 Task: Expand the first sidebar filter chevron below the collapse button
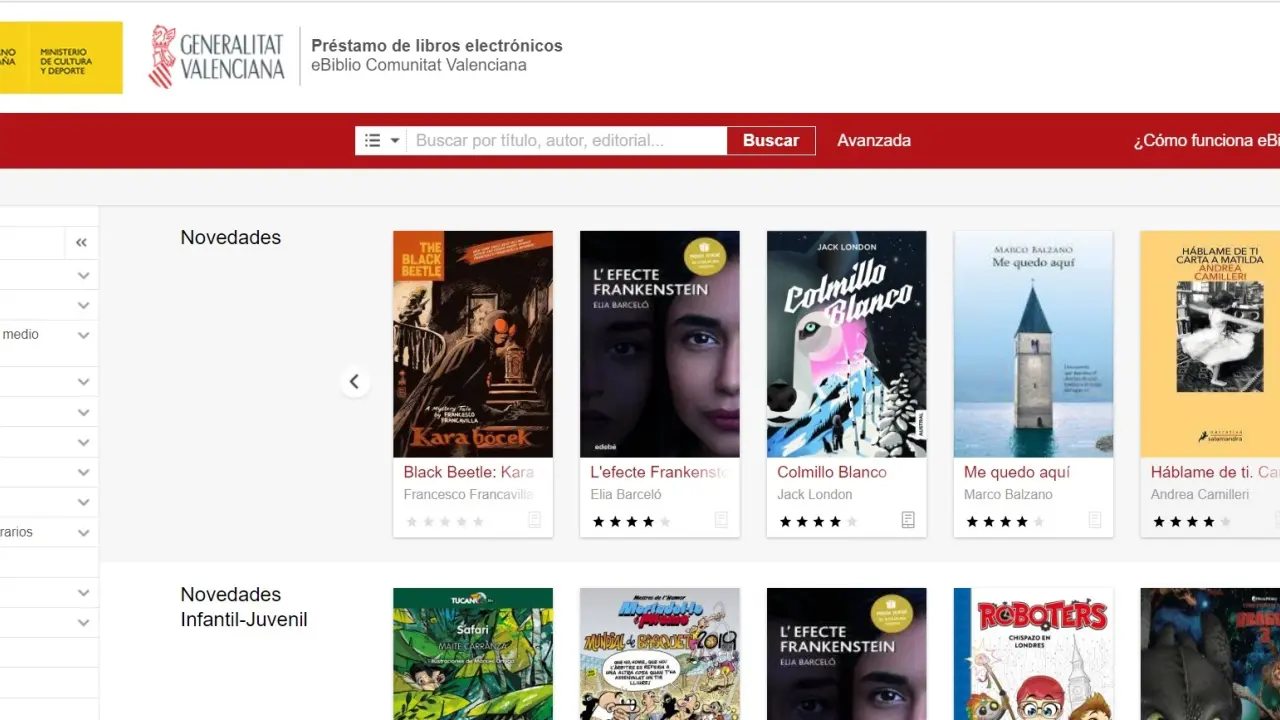click(x=84, y=275)
